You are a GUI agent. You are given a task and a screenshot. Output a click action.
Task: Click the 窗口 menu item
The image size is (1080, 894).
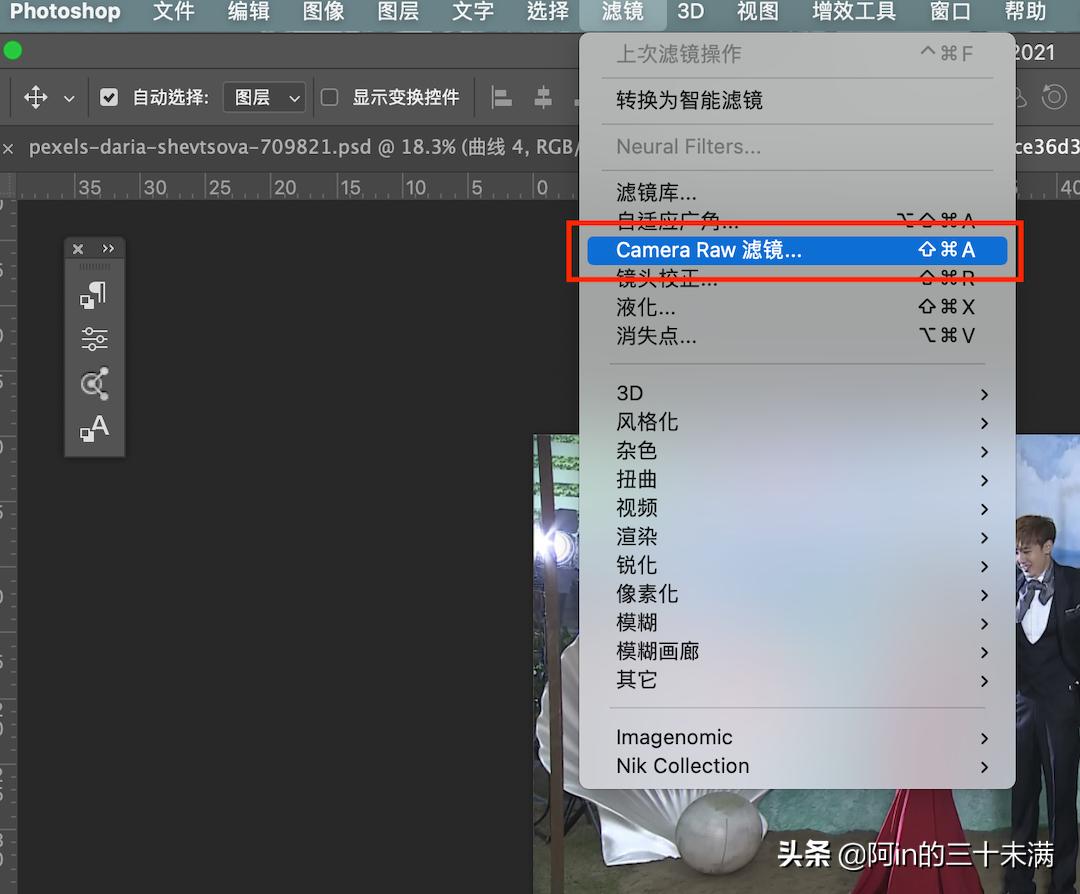[x=949, y=12]
